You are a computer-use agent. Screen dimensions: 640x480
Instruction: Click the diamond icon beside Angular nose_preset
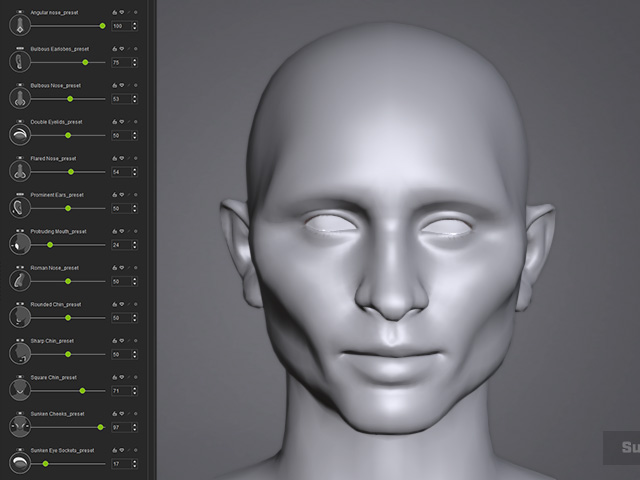[122, 13]
